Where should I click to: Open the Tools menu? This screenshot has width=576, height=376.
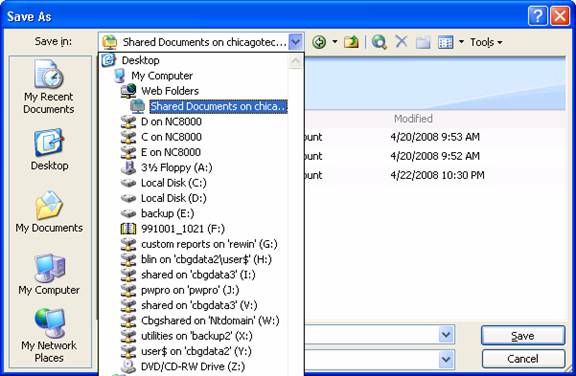tap(486, 43)
